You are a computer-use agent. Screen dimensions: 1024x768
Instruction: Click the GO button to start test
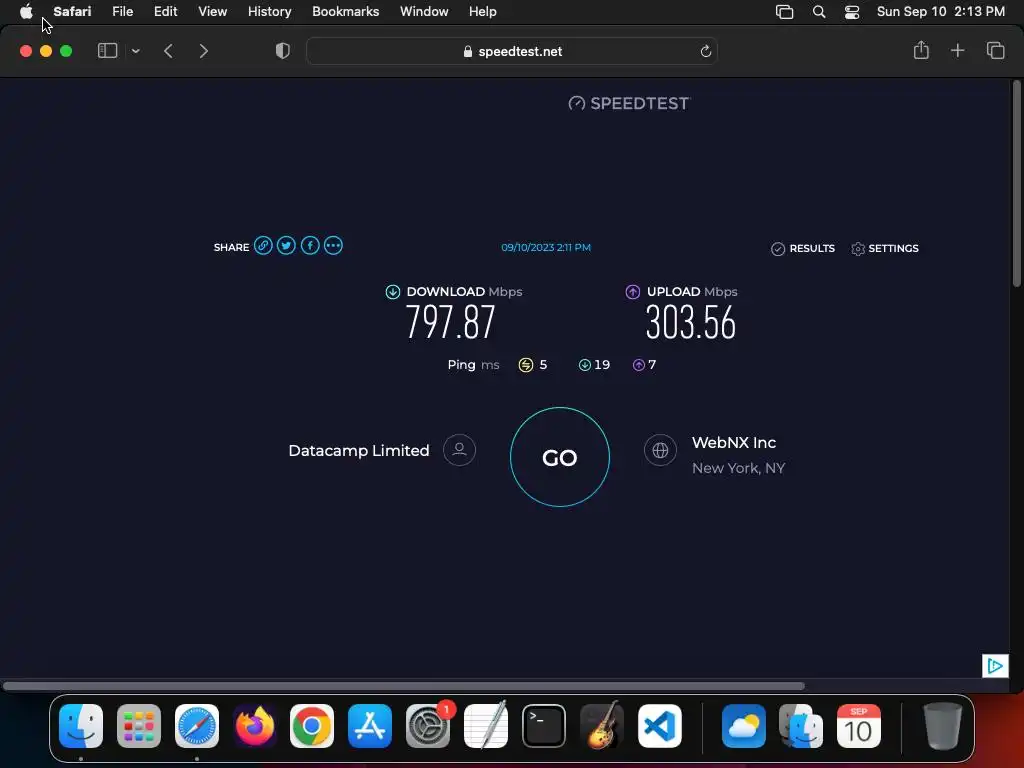coord(560,457)
